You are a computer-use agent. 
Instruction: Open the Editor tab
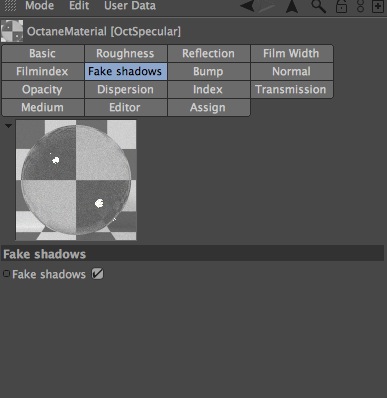coord(125,107)
